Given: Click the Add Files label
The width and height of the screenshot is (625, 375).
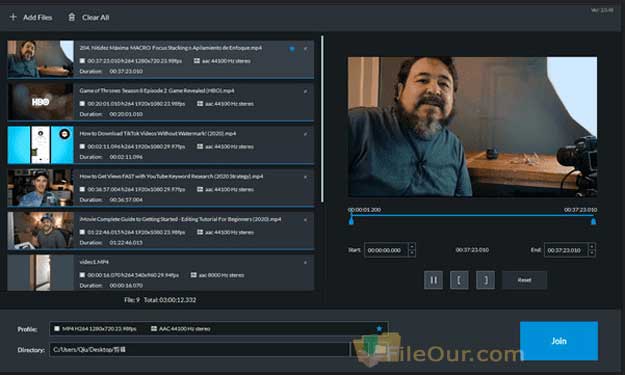Looking at the screenshot, I should tap(37, 18).
